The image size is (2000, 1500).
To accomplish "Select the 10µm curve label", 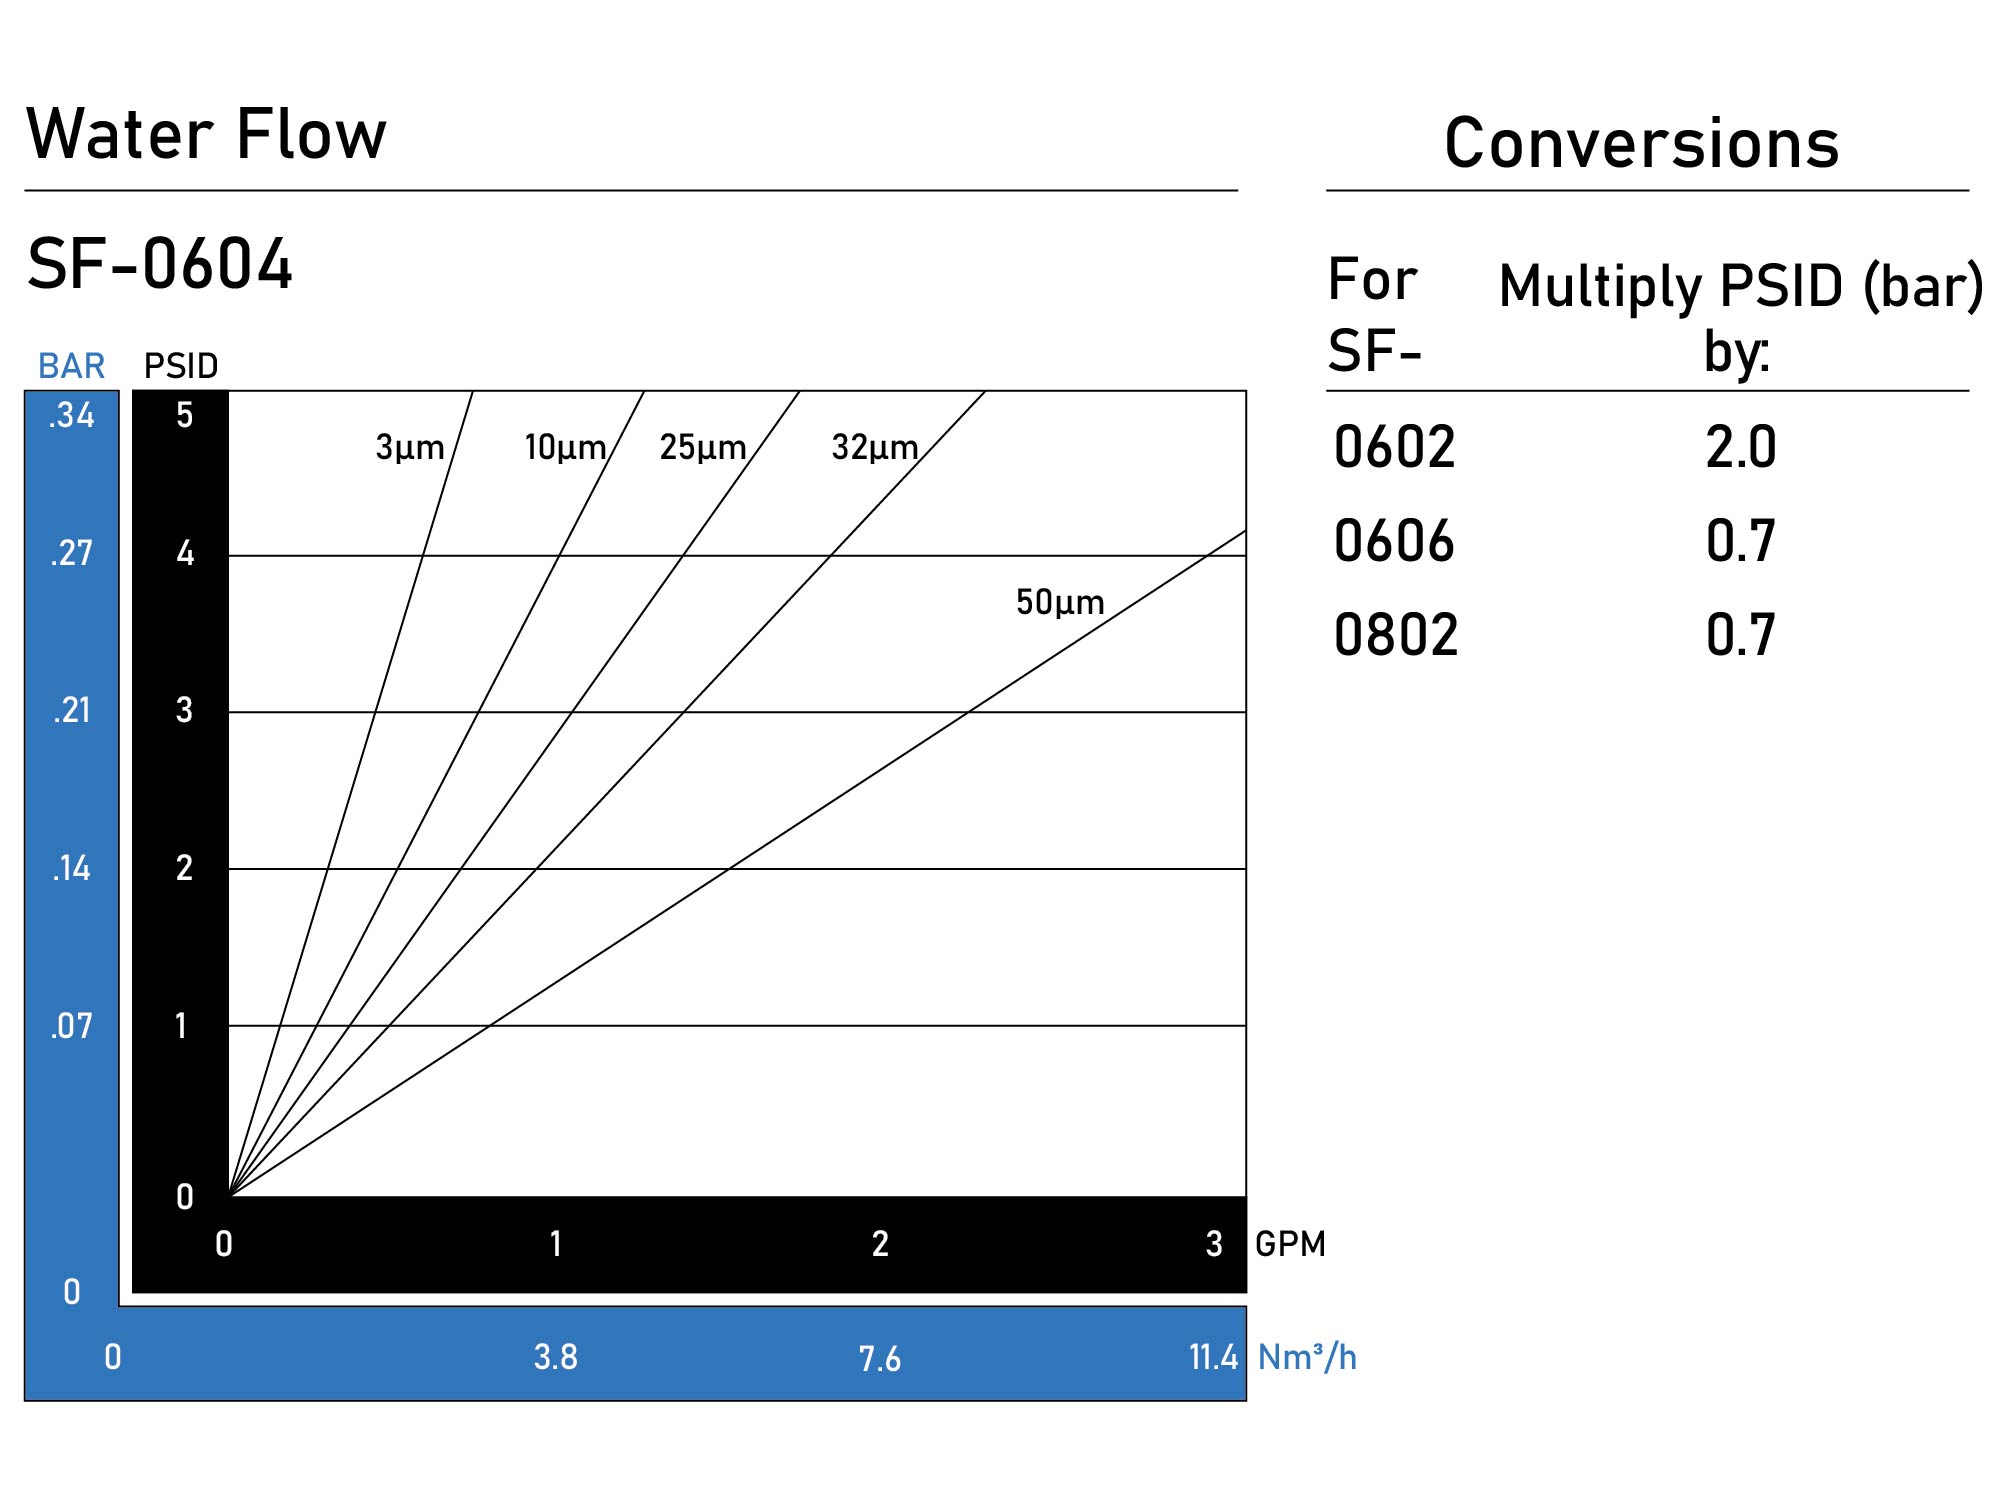I will (565, 447).
